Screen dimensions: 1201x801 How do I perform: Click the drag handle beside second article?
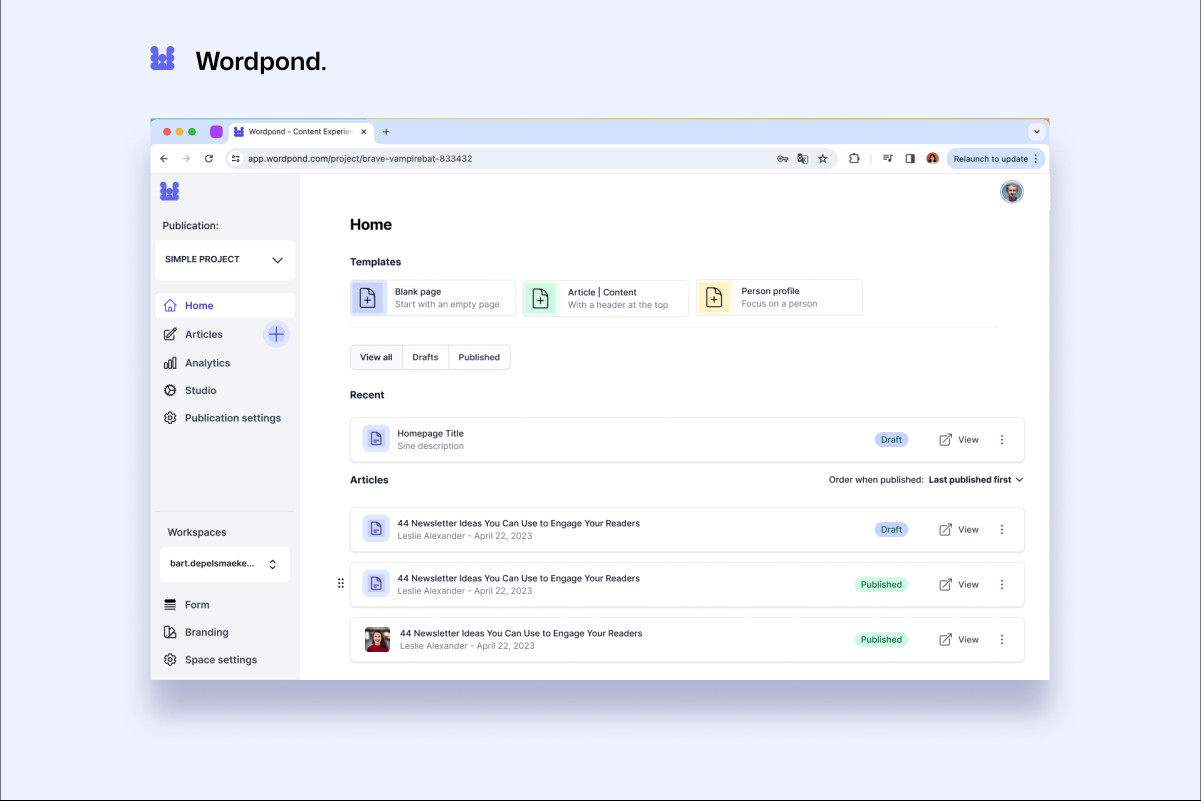[x=341, y=584]
